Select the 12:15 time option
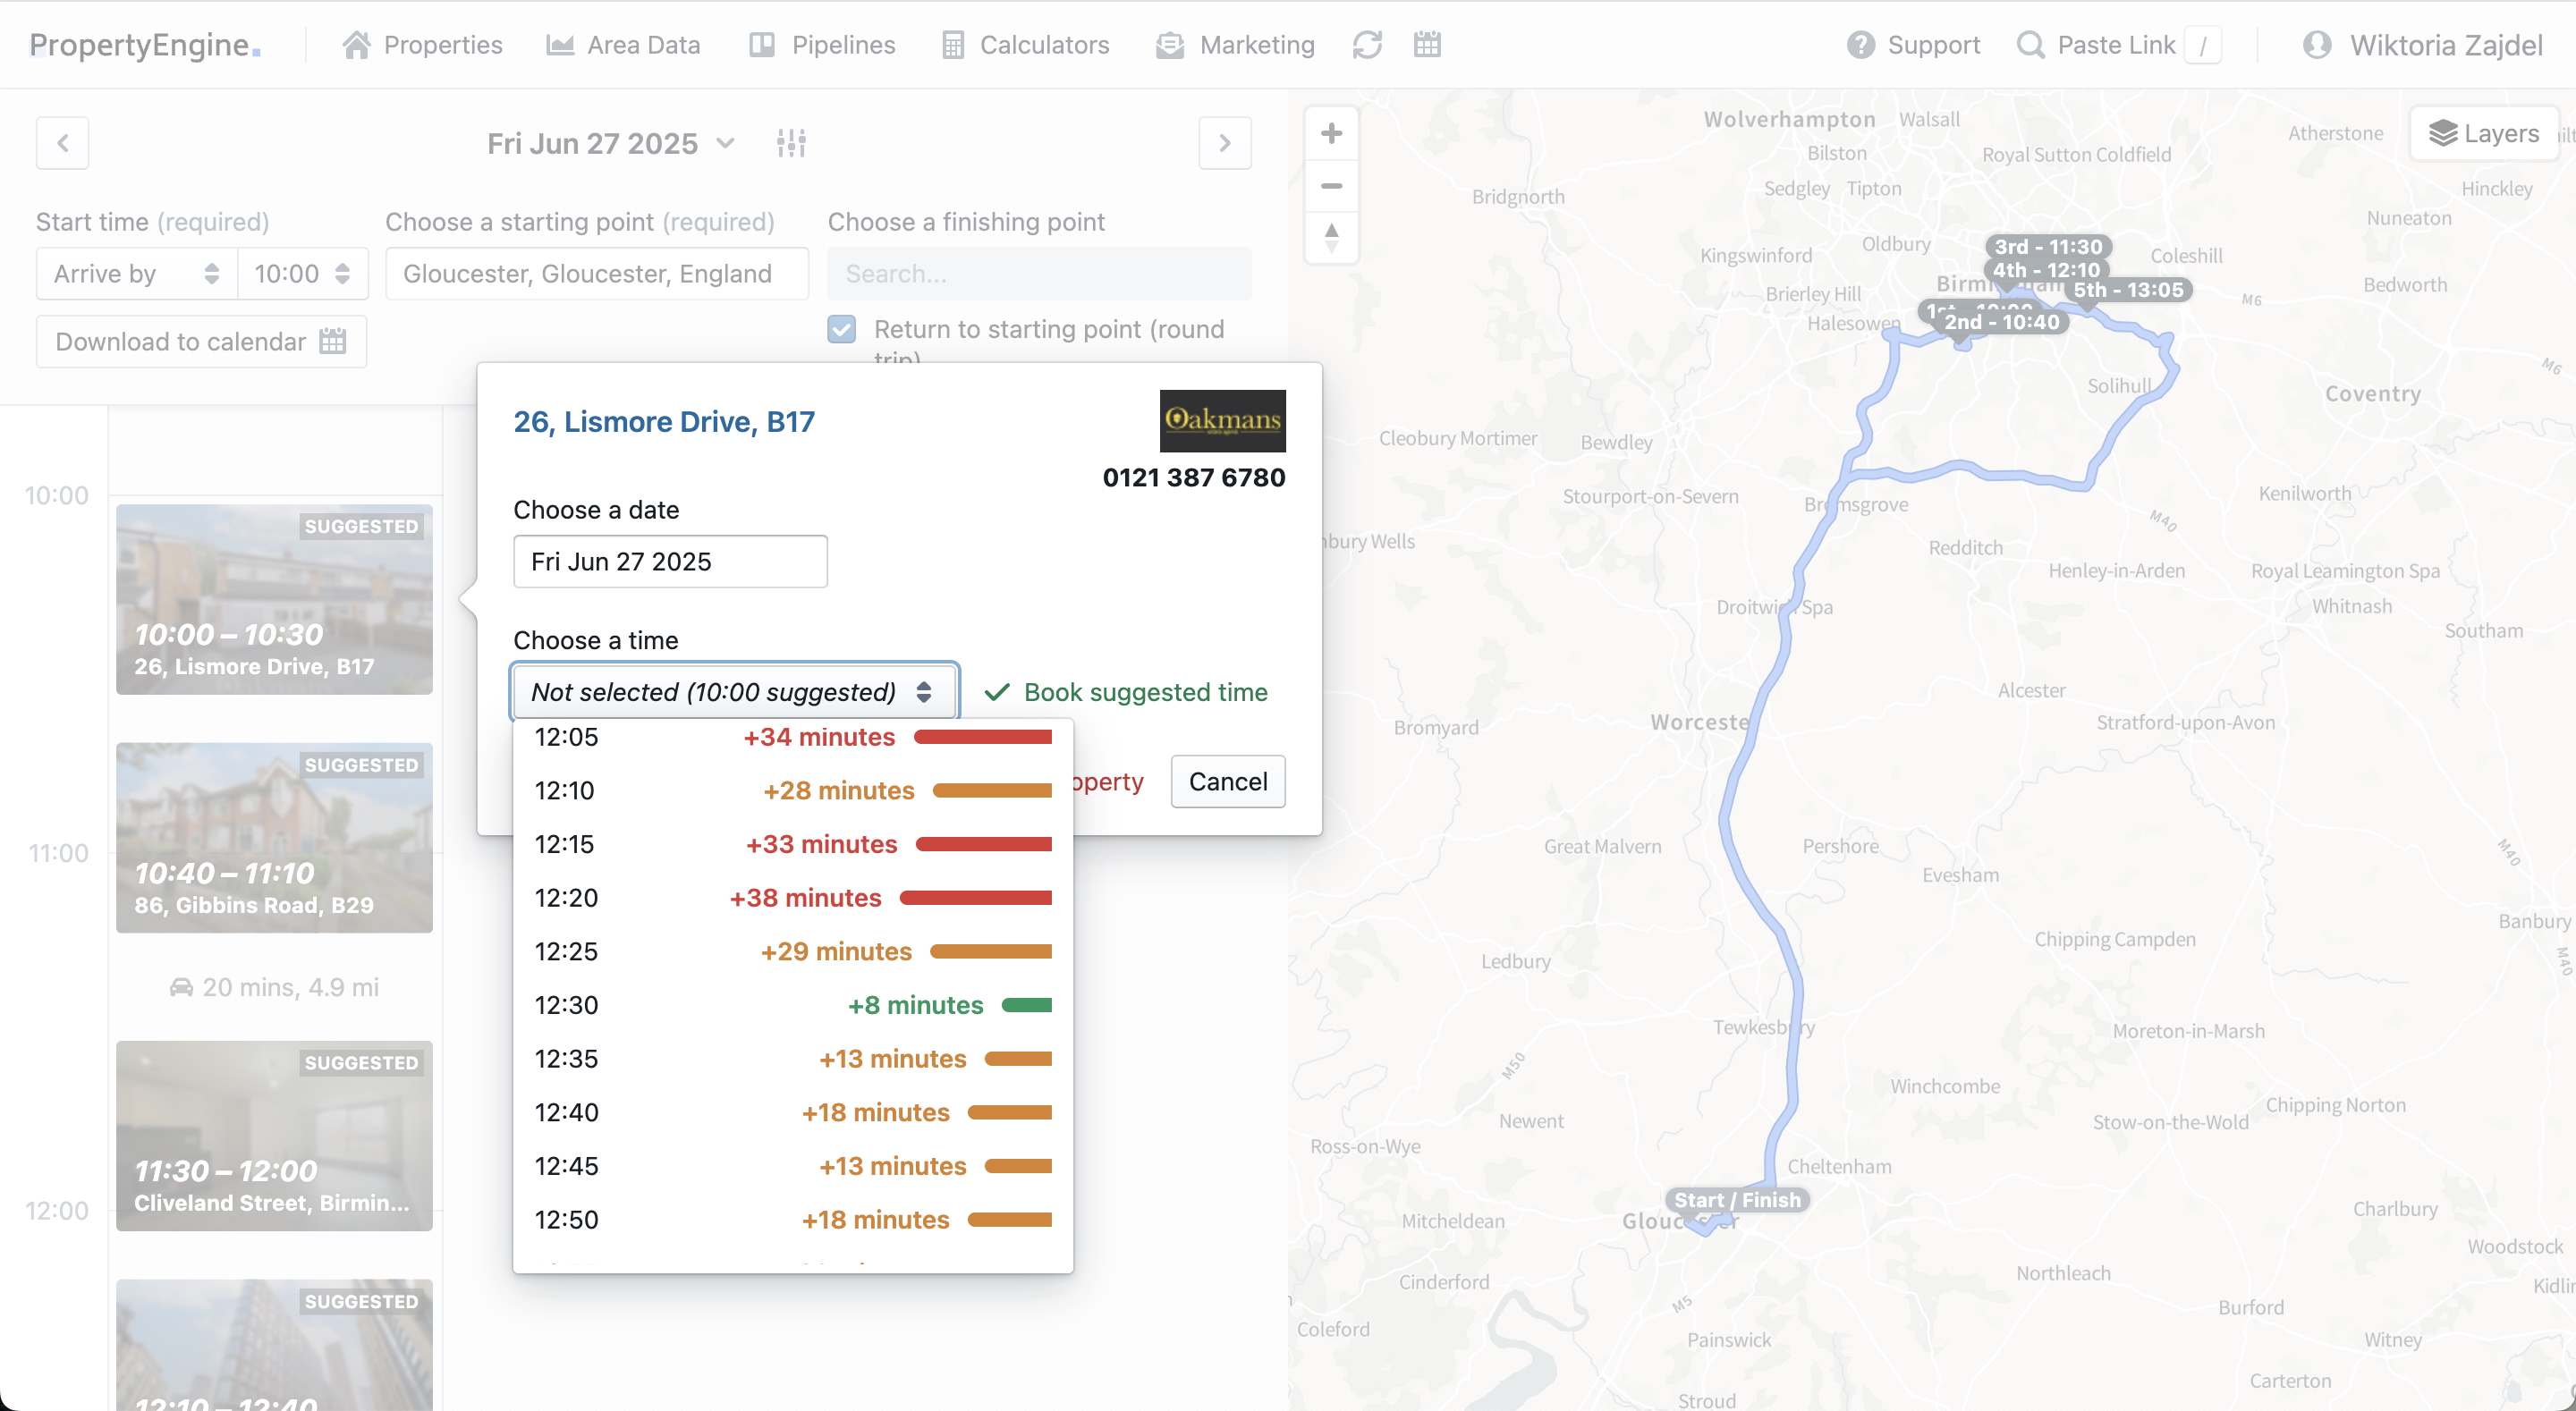Screen dimensions: 2576x1411 pos(792,844)
